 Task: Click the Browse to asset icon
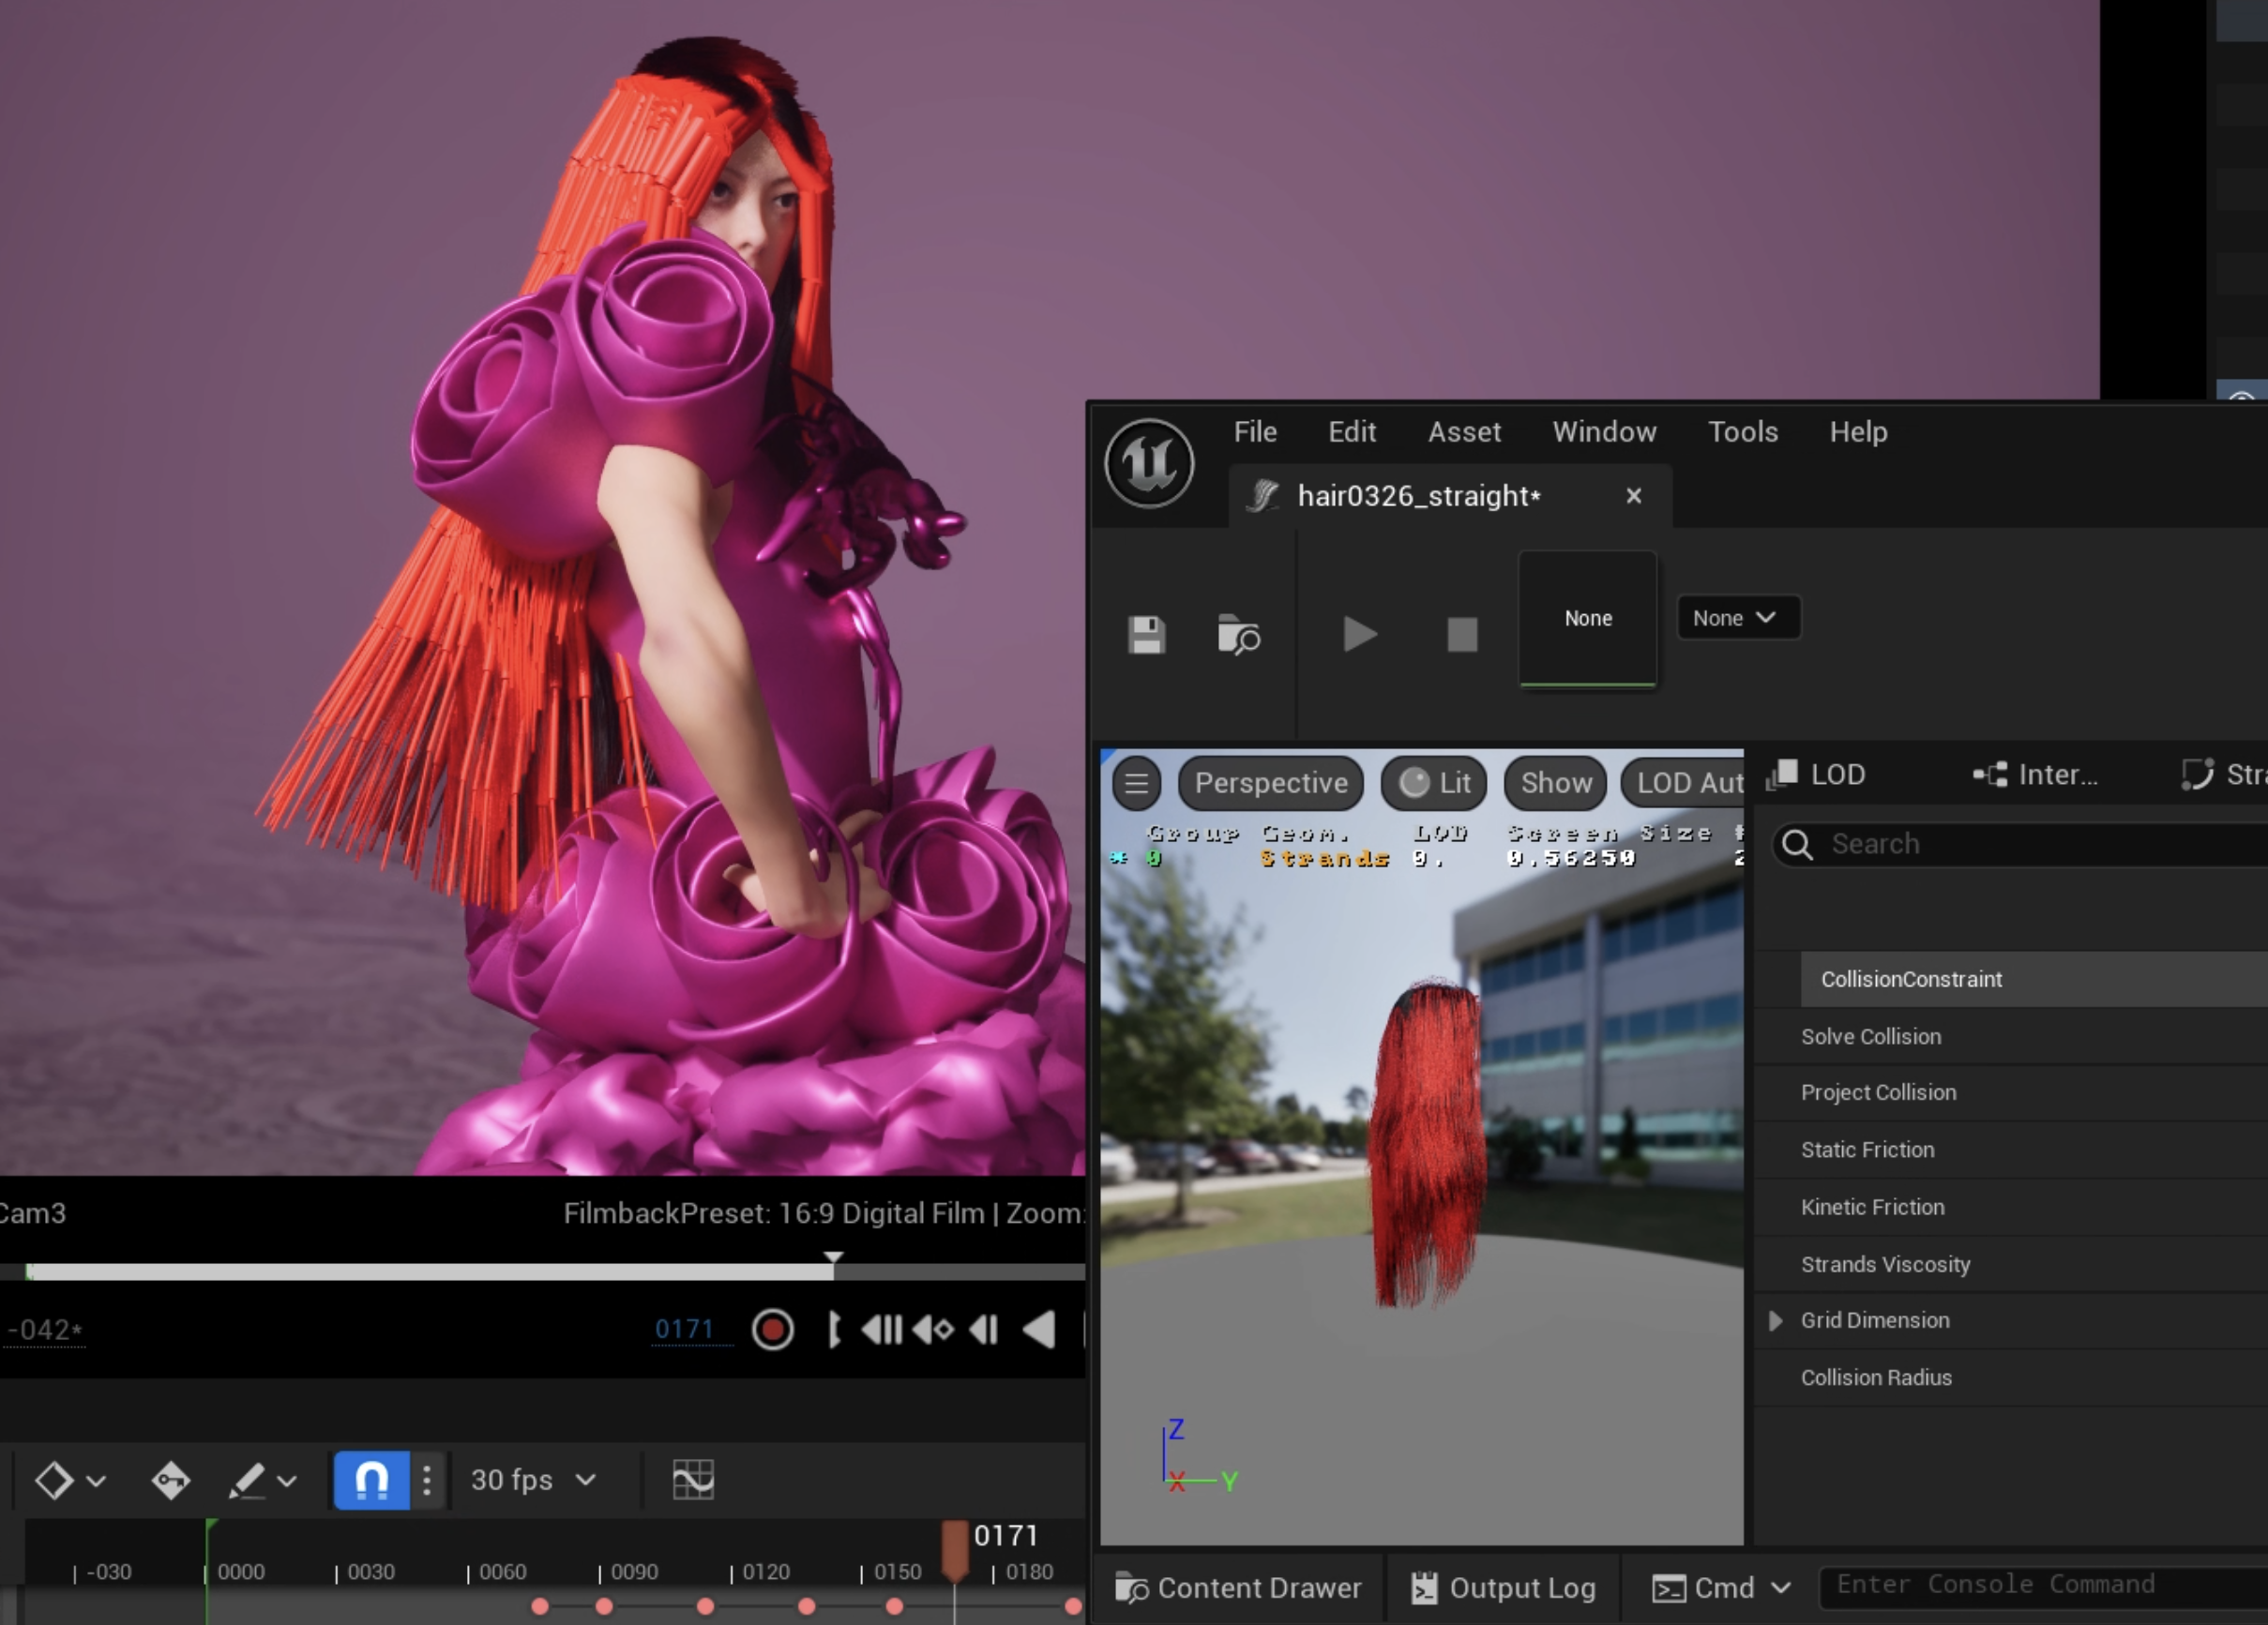tap(1238, 635)
